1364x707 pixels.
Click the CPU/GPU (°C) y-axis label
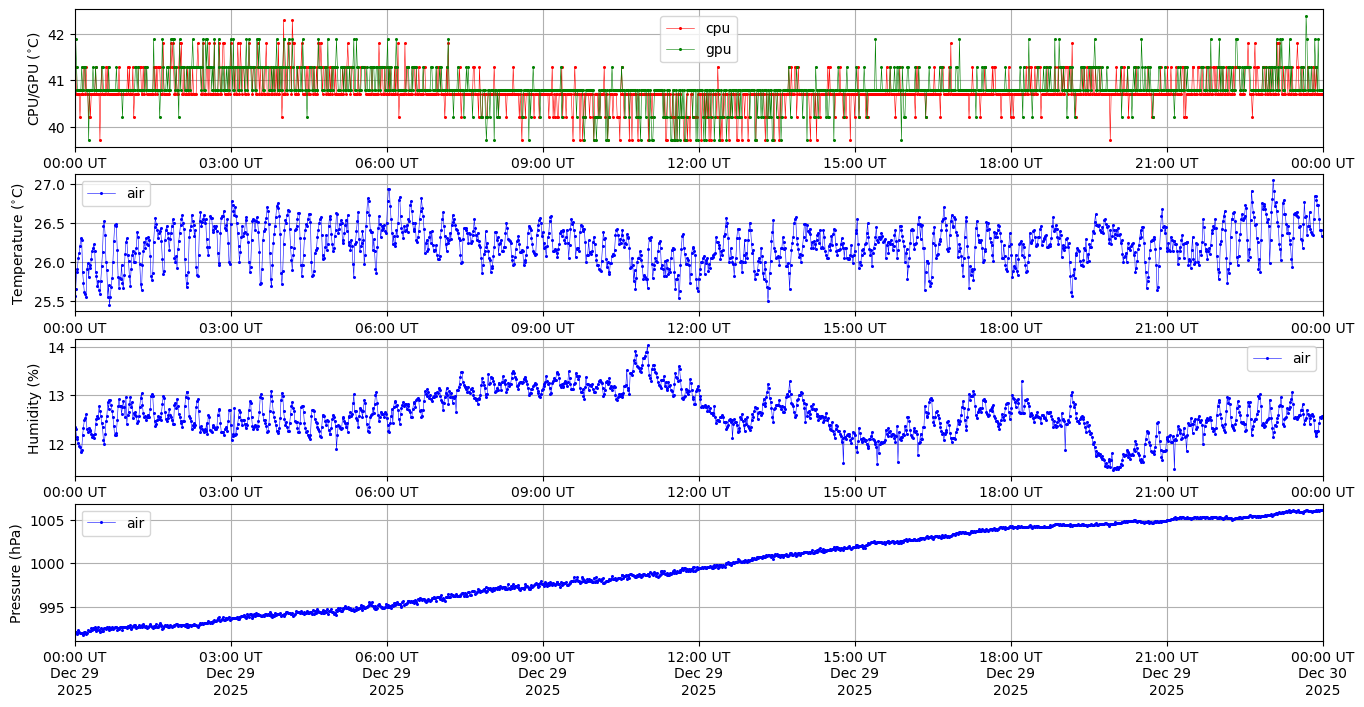pos(34,79)
